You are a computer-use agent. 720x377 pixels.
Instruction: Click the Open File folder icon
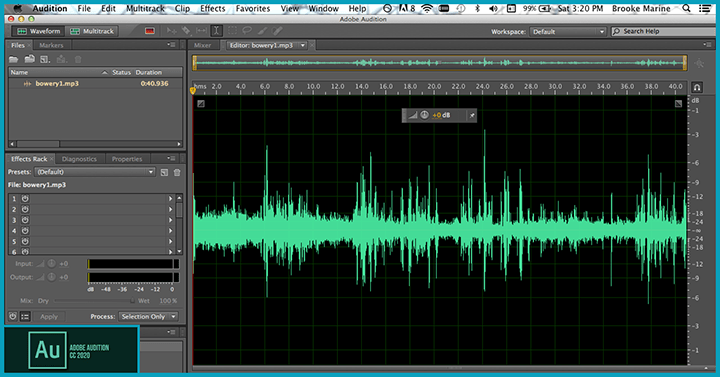(x=14, y=59)
